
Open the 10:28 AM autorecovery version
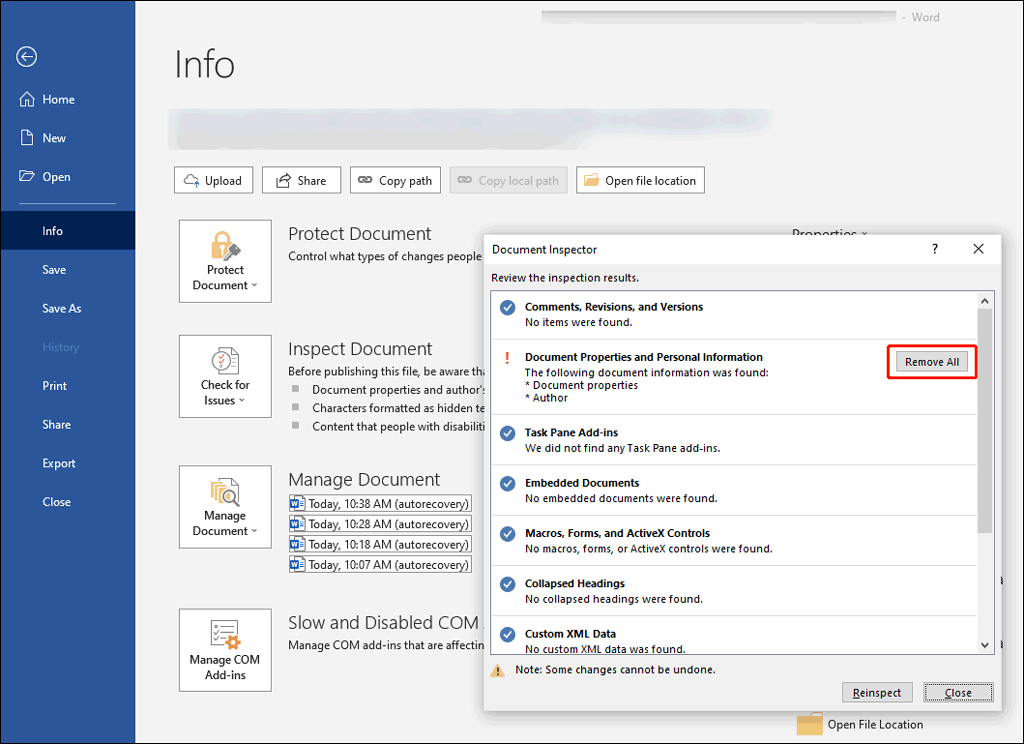point(380,524)
